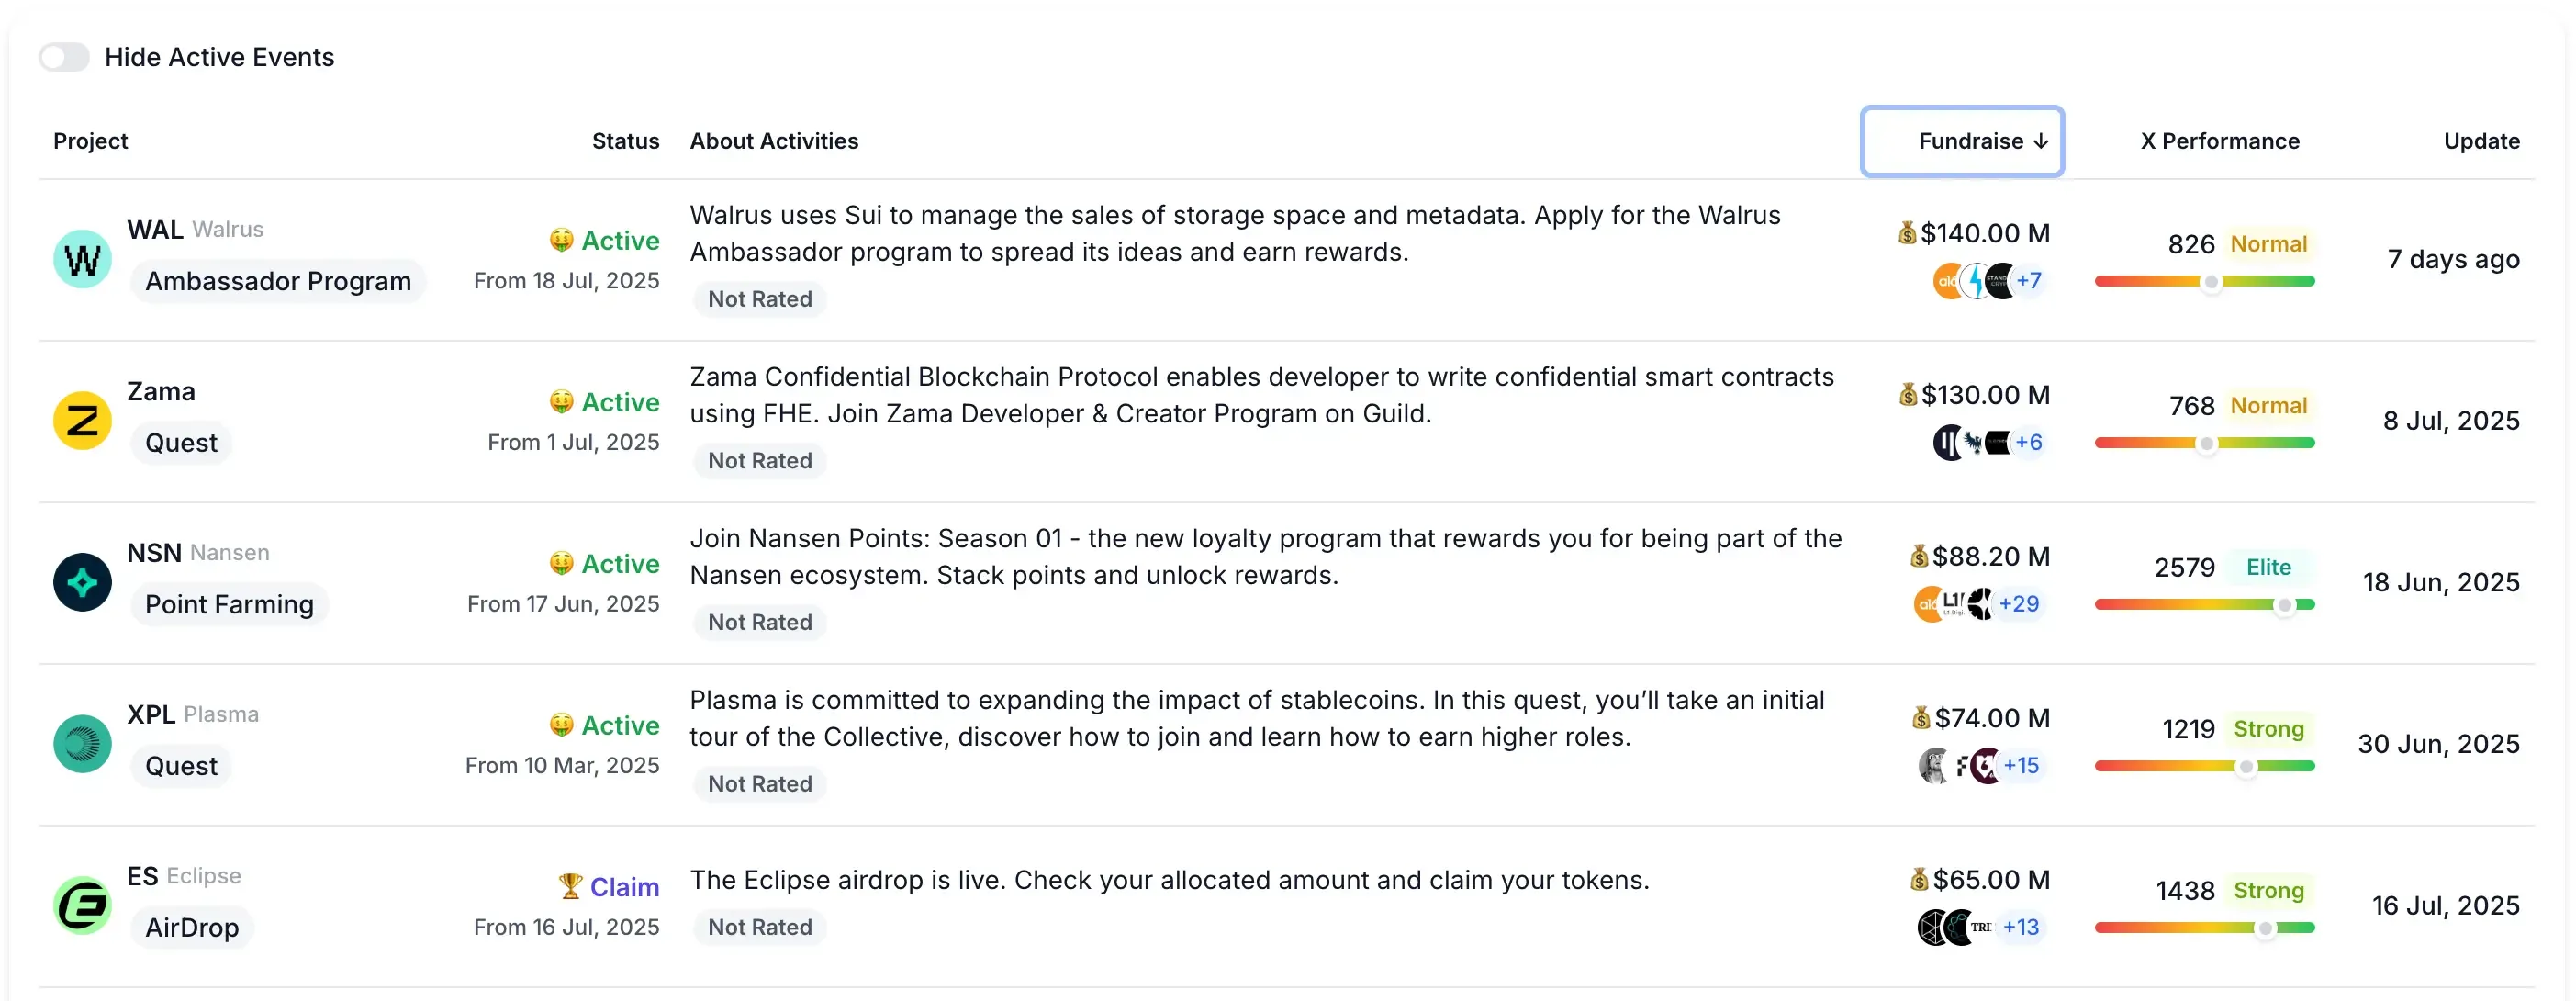Viewport: 2576px width, 1001px height.
Task: Toggle the Hide Active Events switch
Action: click(x=64, y=57)
